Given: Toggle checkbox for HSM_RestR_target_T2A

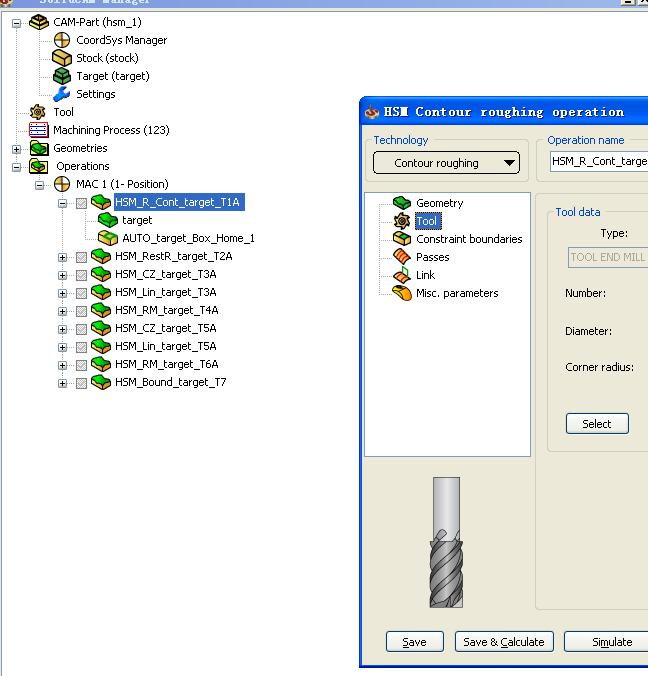Looking at the screenshot, I should pyautogui.click(x=81, y=257).
